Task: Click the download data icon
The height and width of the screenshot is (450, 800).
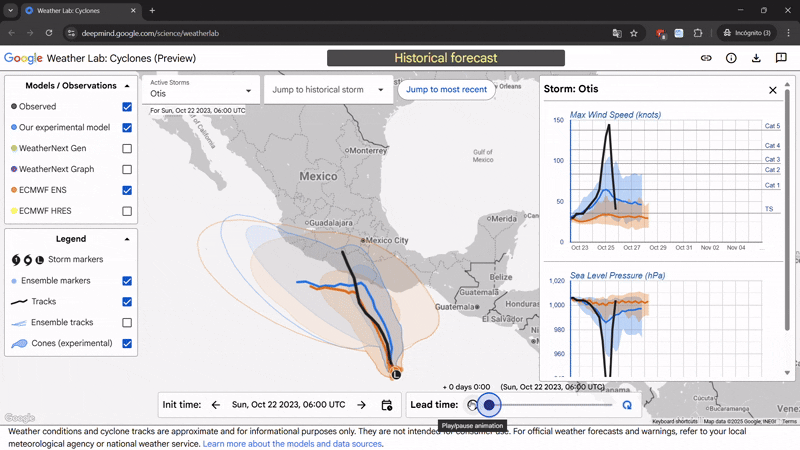Action: [x=756, y=58]
